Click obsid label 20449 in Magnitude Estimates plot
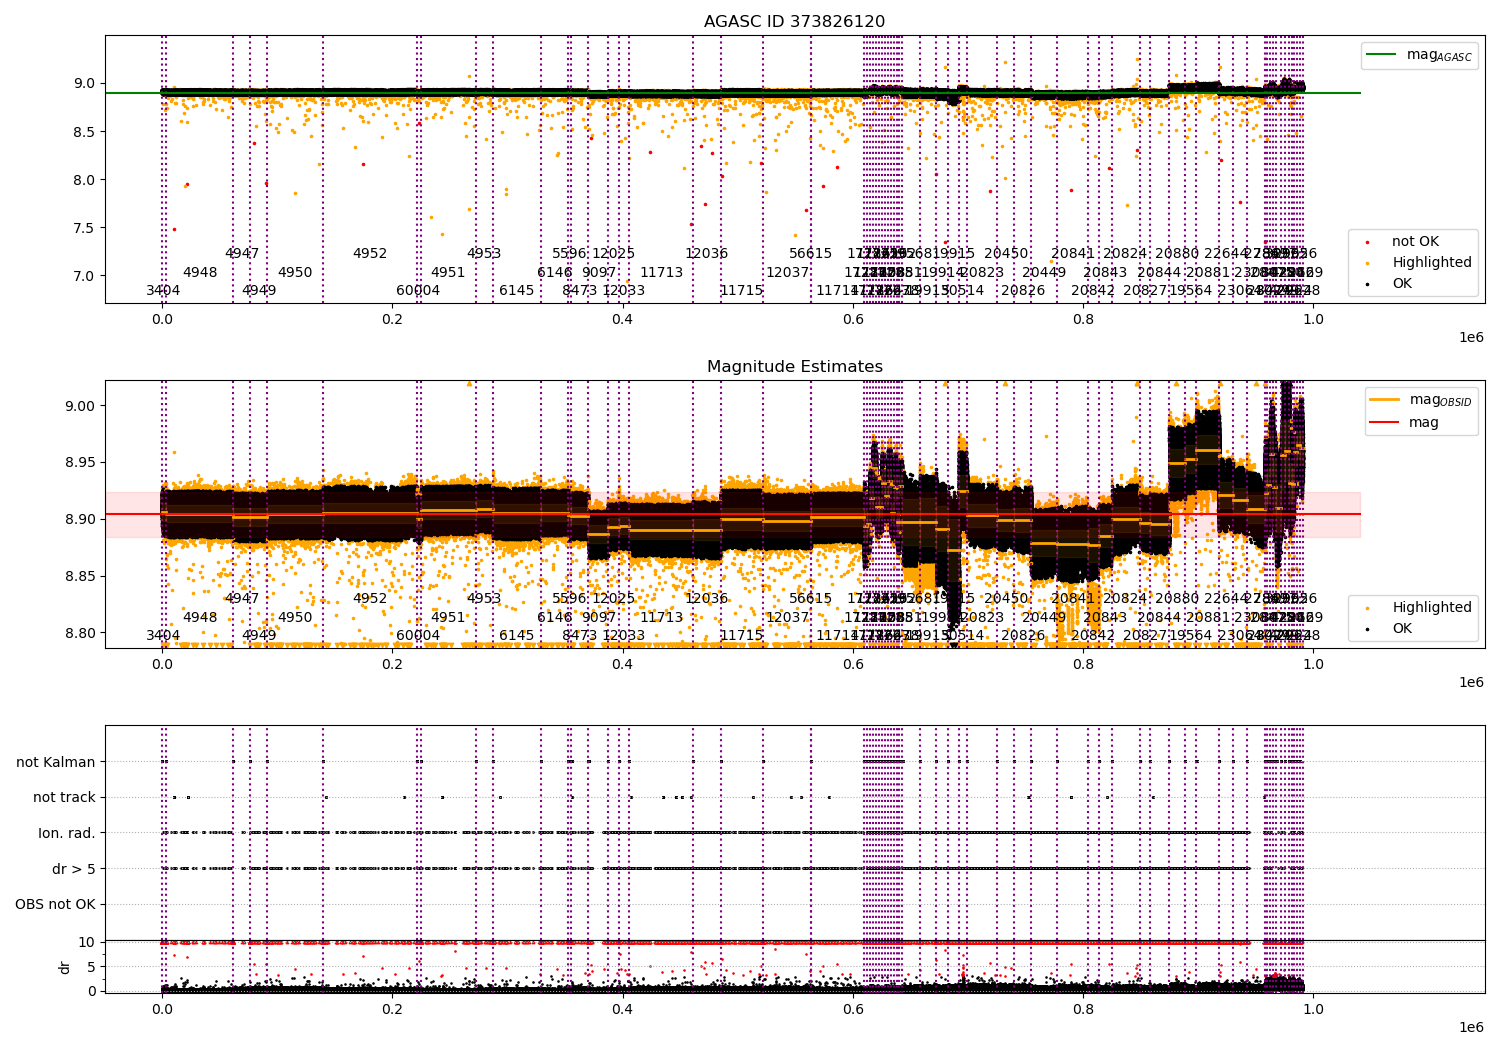1500x1050 pixels. pos(1044,617)
